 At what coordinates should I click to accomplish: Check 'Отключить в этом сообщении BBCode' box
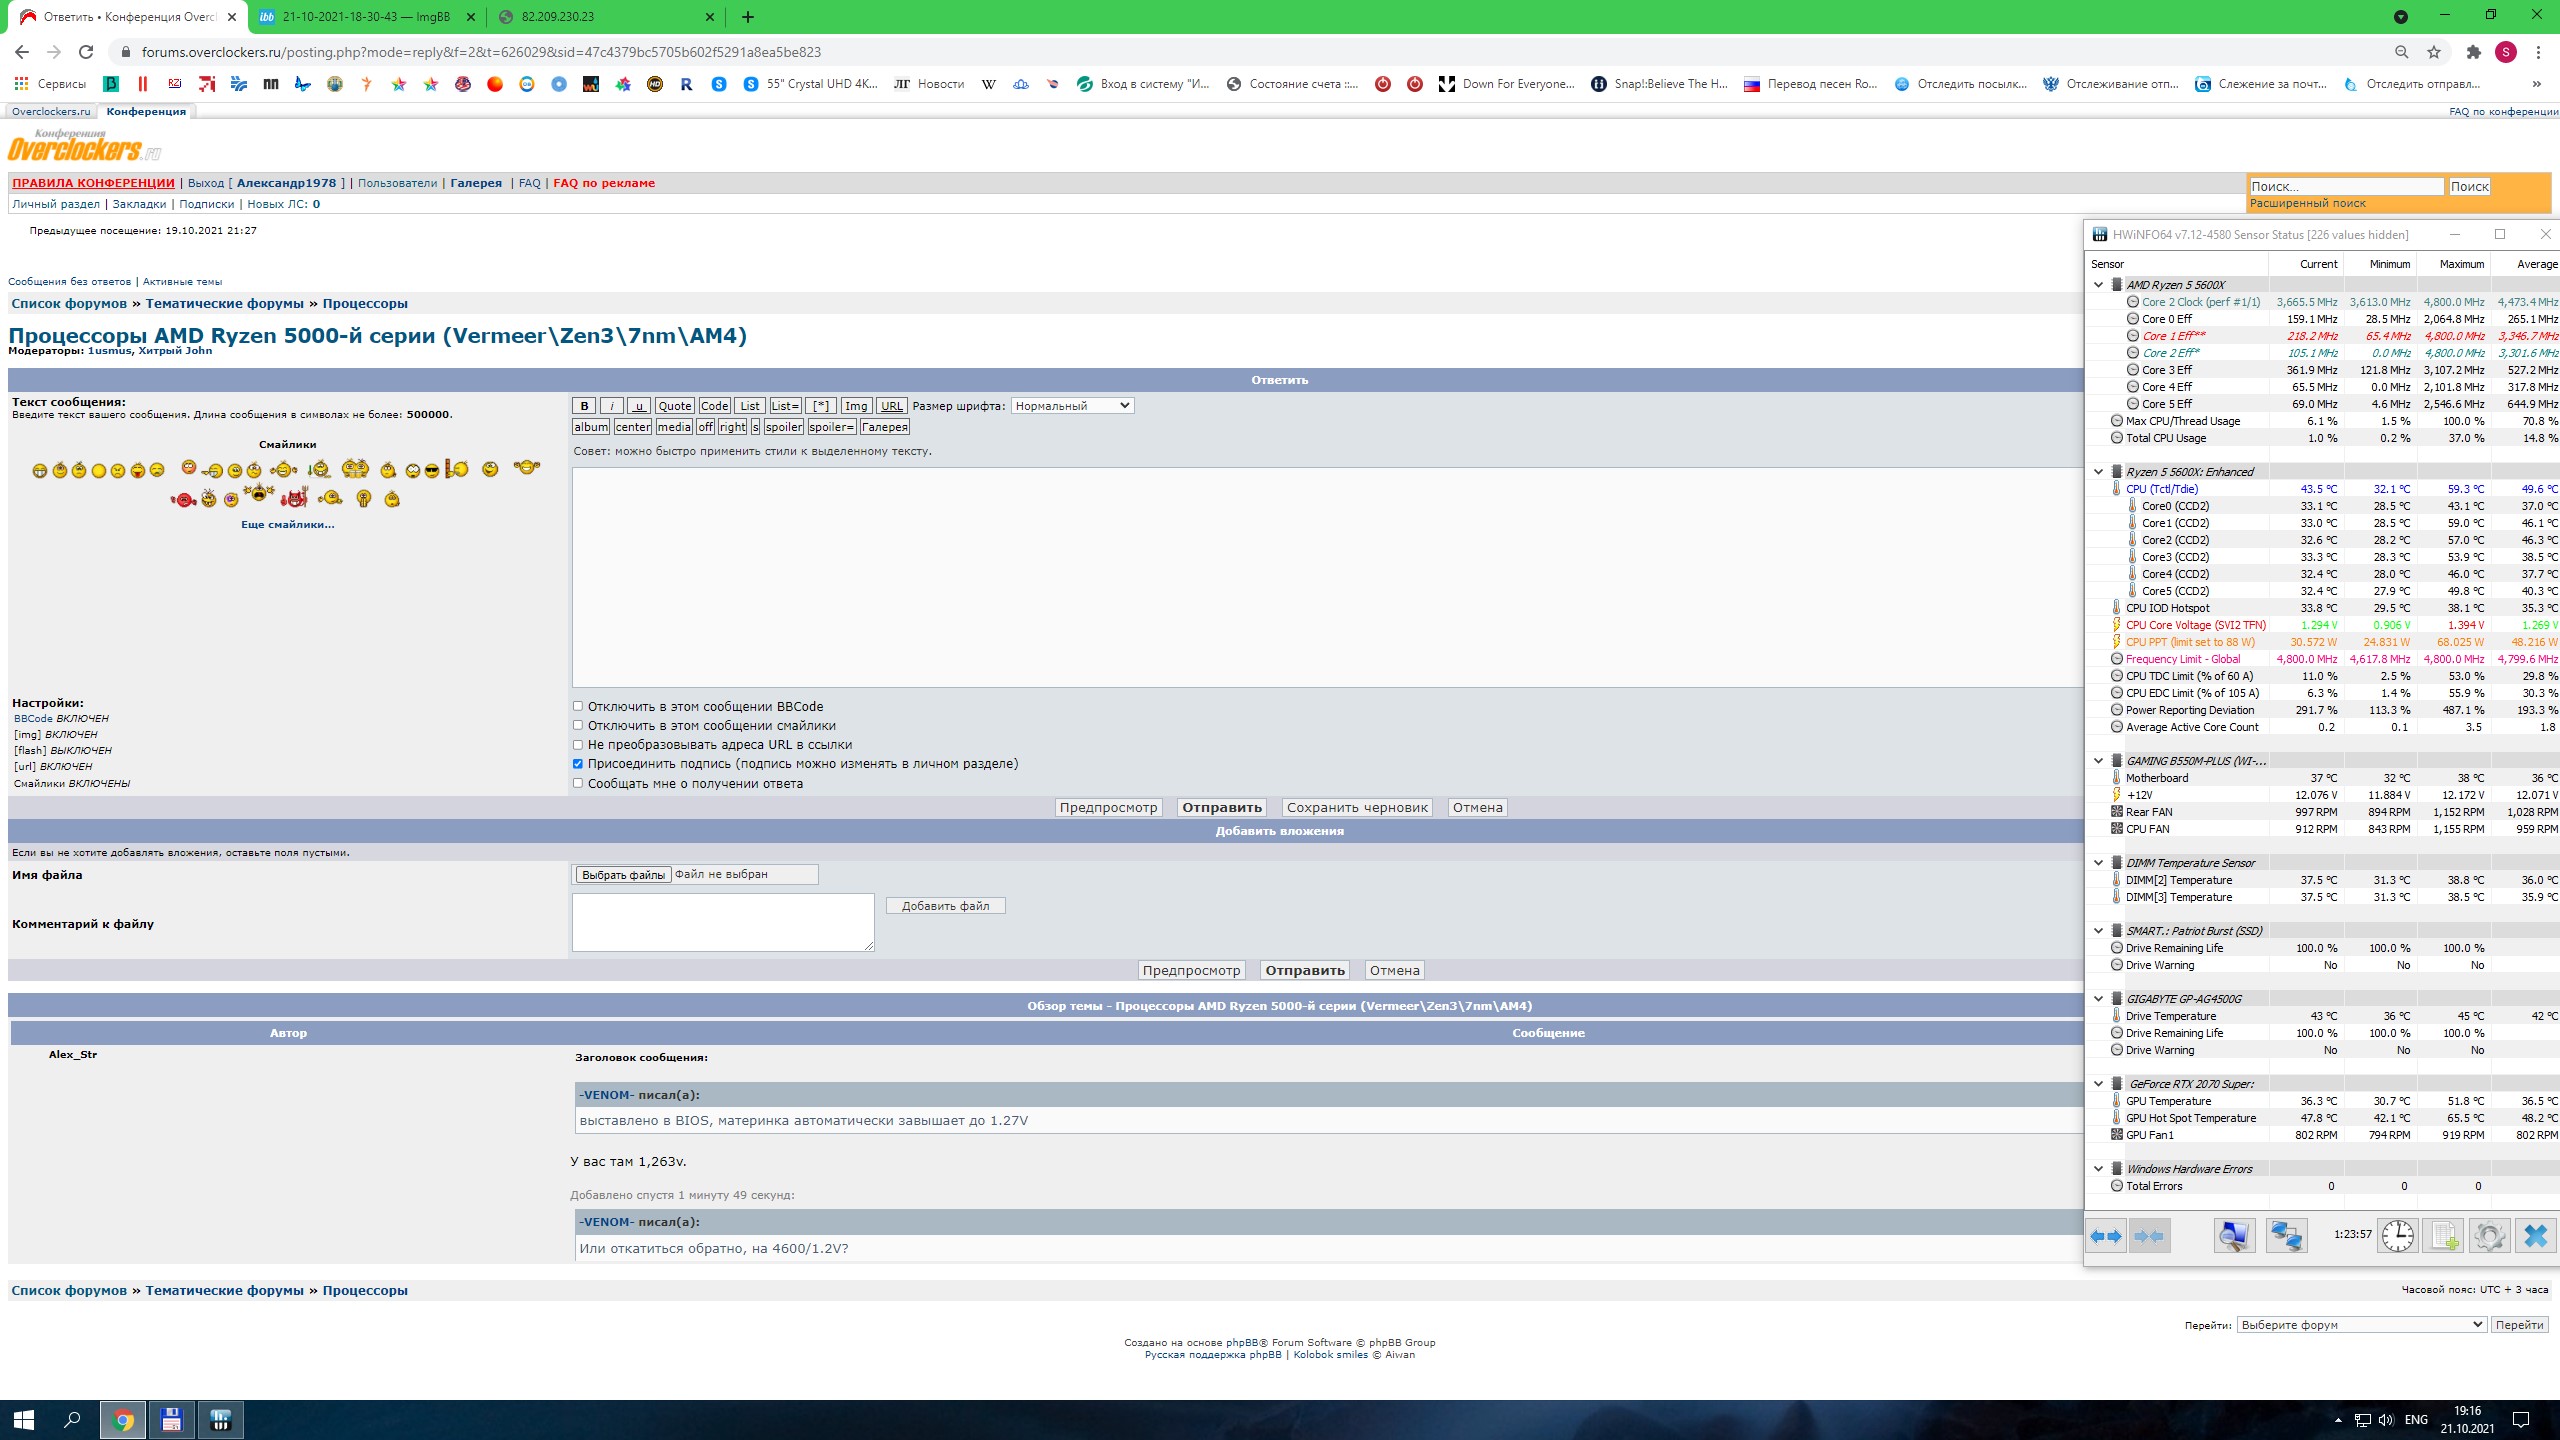pos(578,706)
